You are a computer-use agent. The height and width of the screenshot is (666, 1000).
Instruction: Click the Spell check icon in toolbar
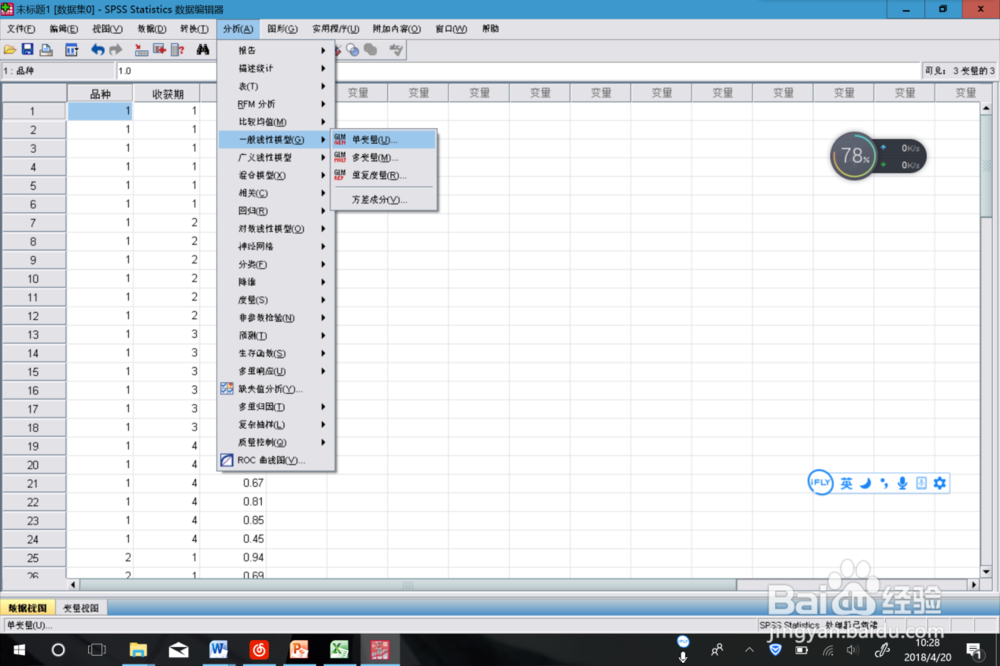coord(396,50)
